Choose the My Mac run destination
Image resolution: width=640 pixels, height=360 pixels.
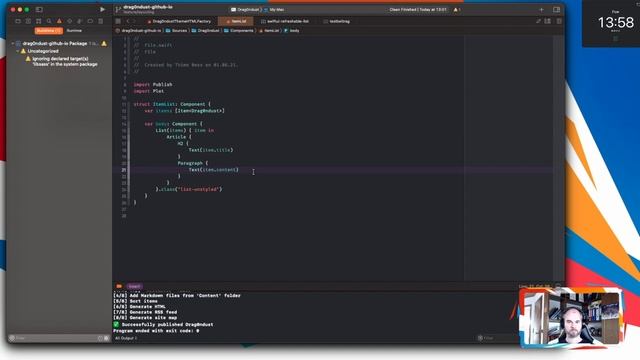274,9
